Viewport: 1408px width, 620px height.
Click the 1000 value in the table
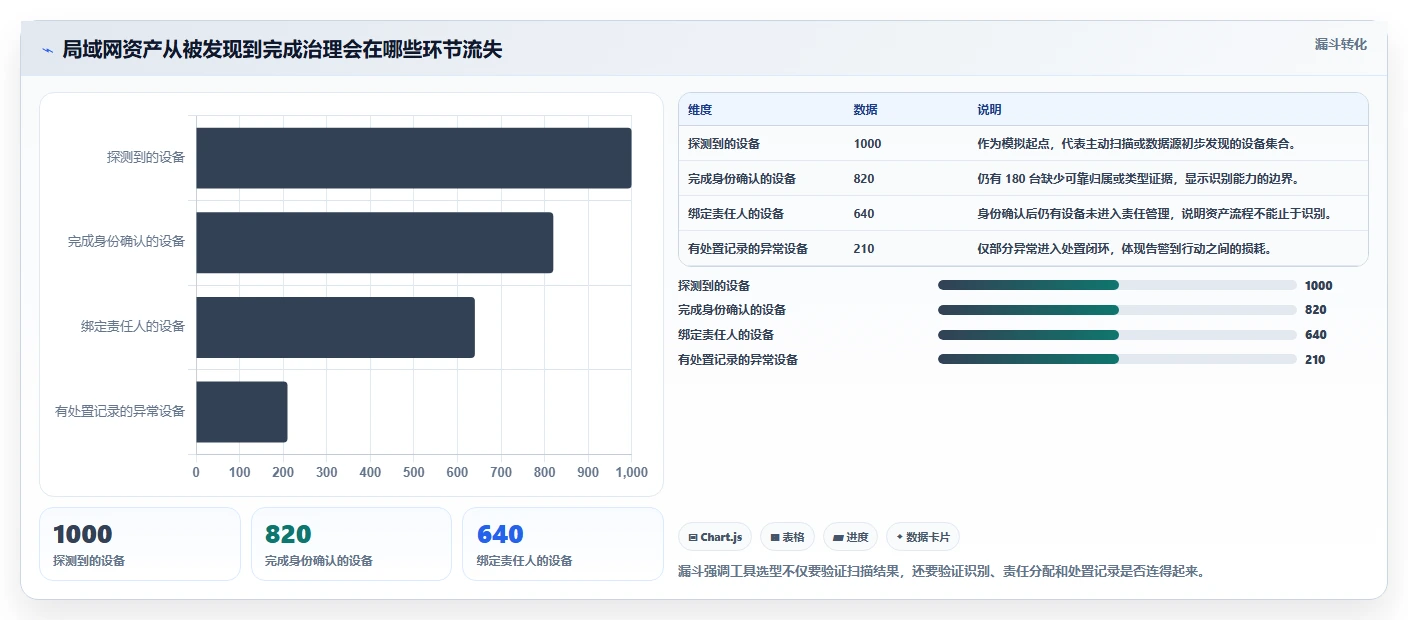tap(867, 144)
